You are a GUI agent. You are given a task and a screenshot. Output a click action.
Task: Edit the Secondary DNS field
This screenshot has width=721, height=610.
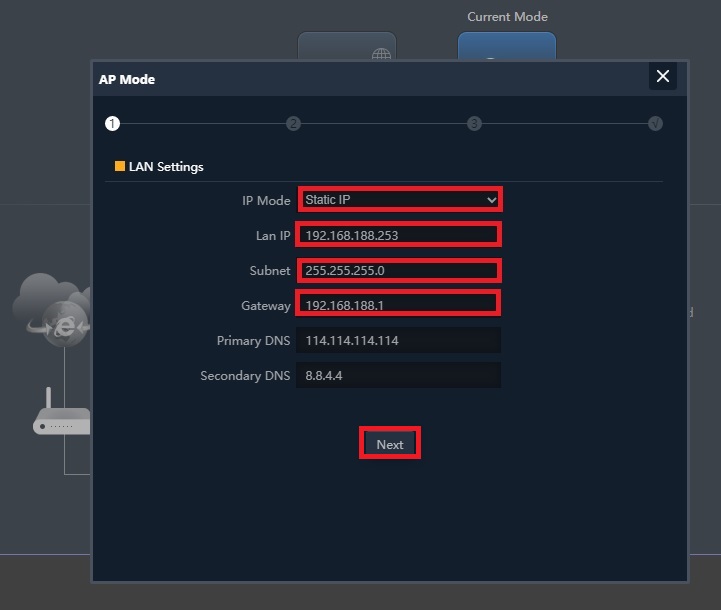pos(399,376)
